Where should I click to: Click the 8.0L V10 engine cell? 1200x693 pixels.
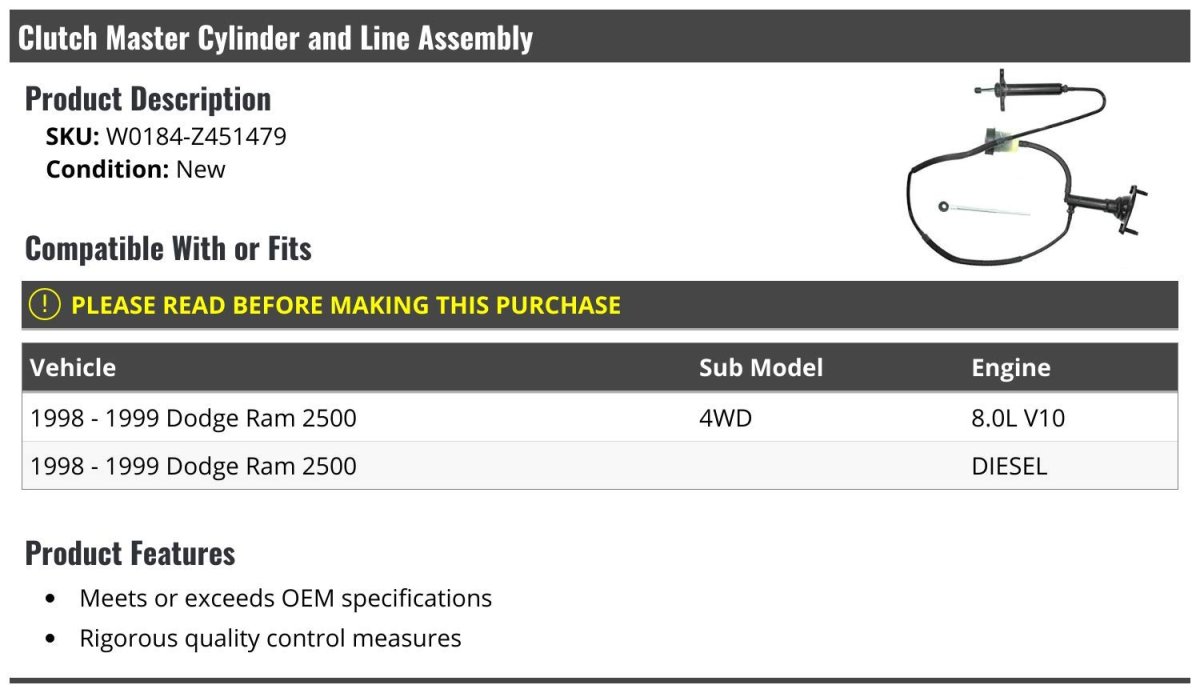pyautogui.click(x=1018, y=418)
